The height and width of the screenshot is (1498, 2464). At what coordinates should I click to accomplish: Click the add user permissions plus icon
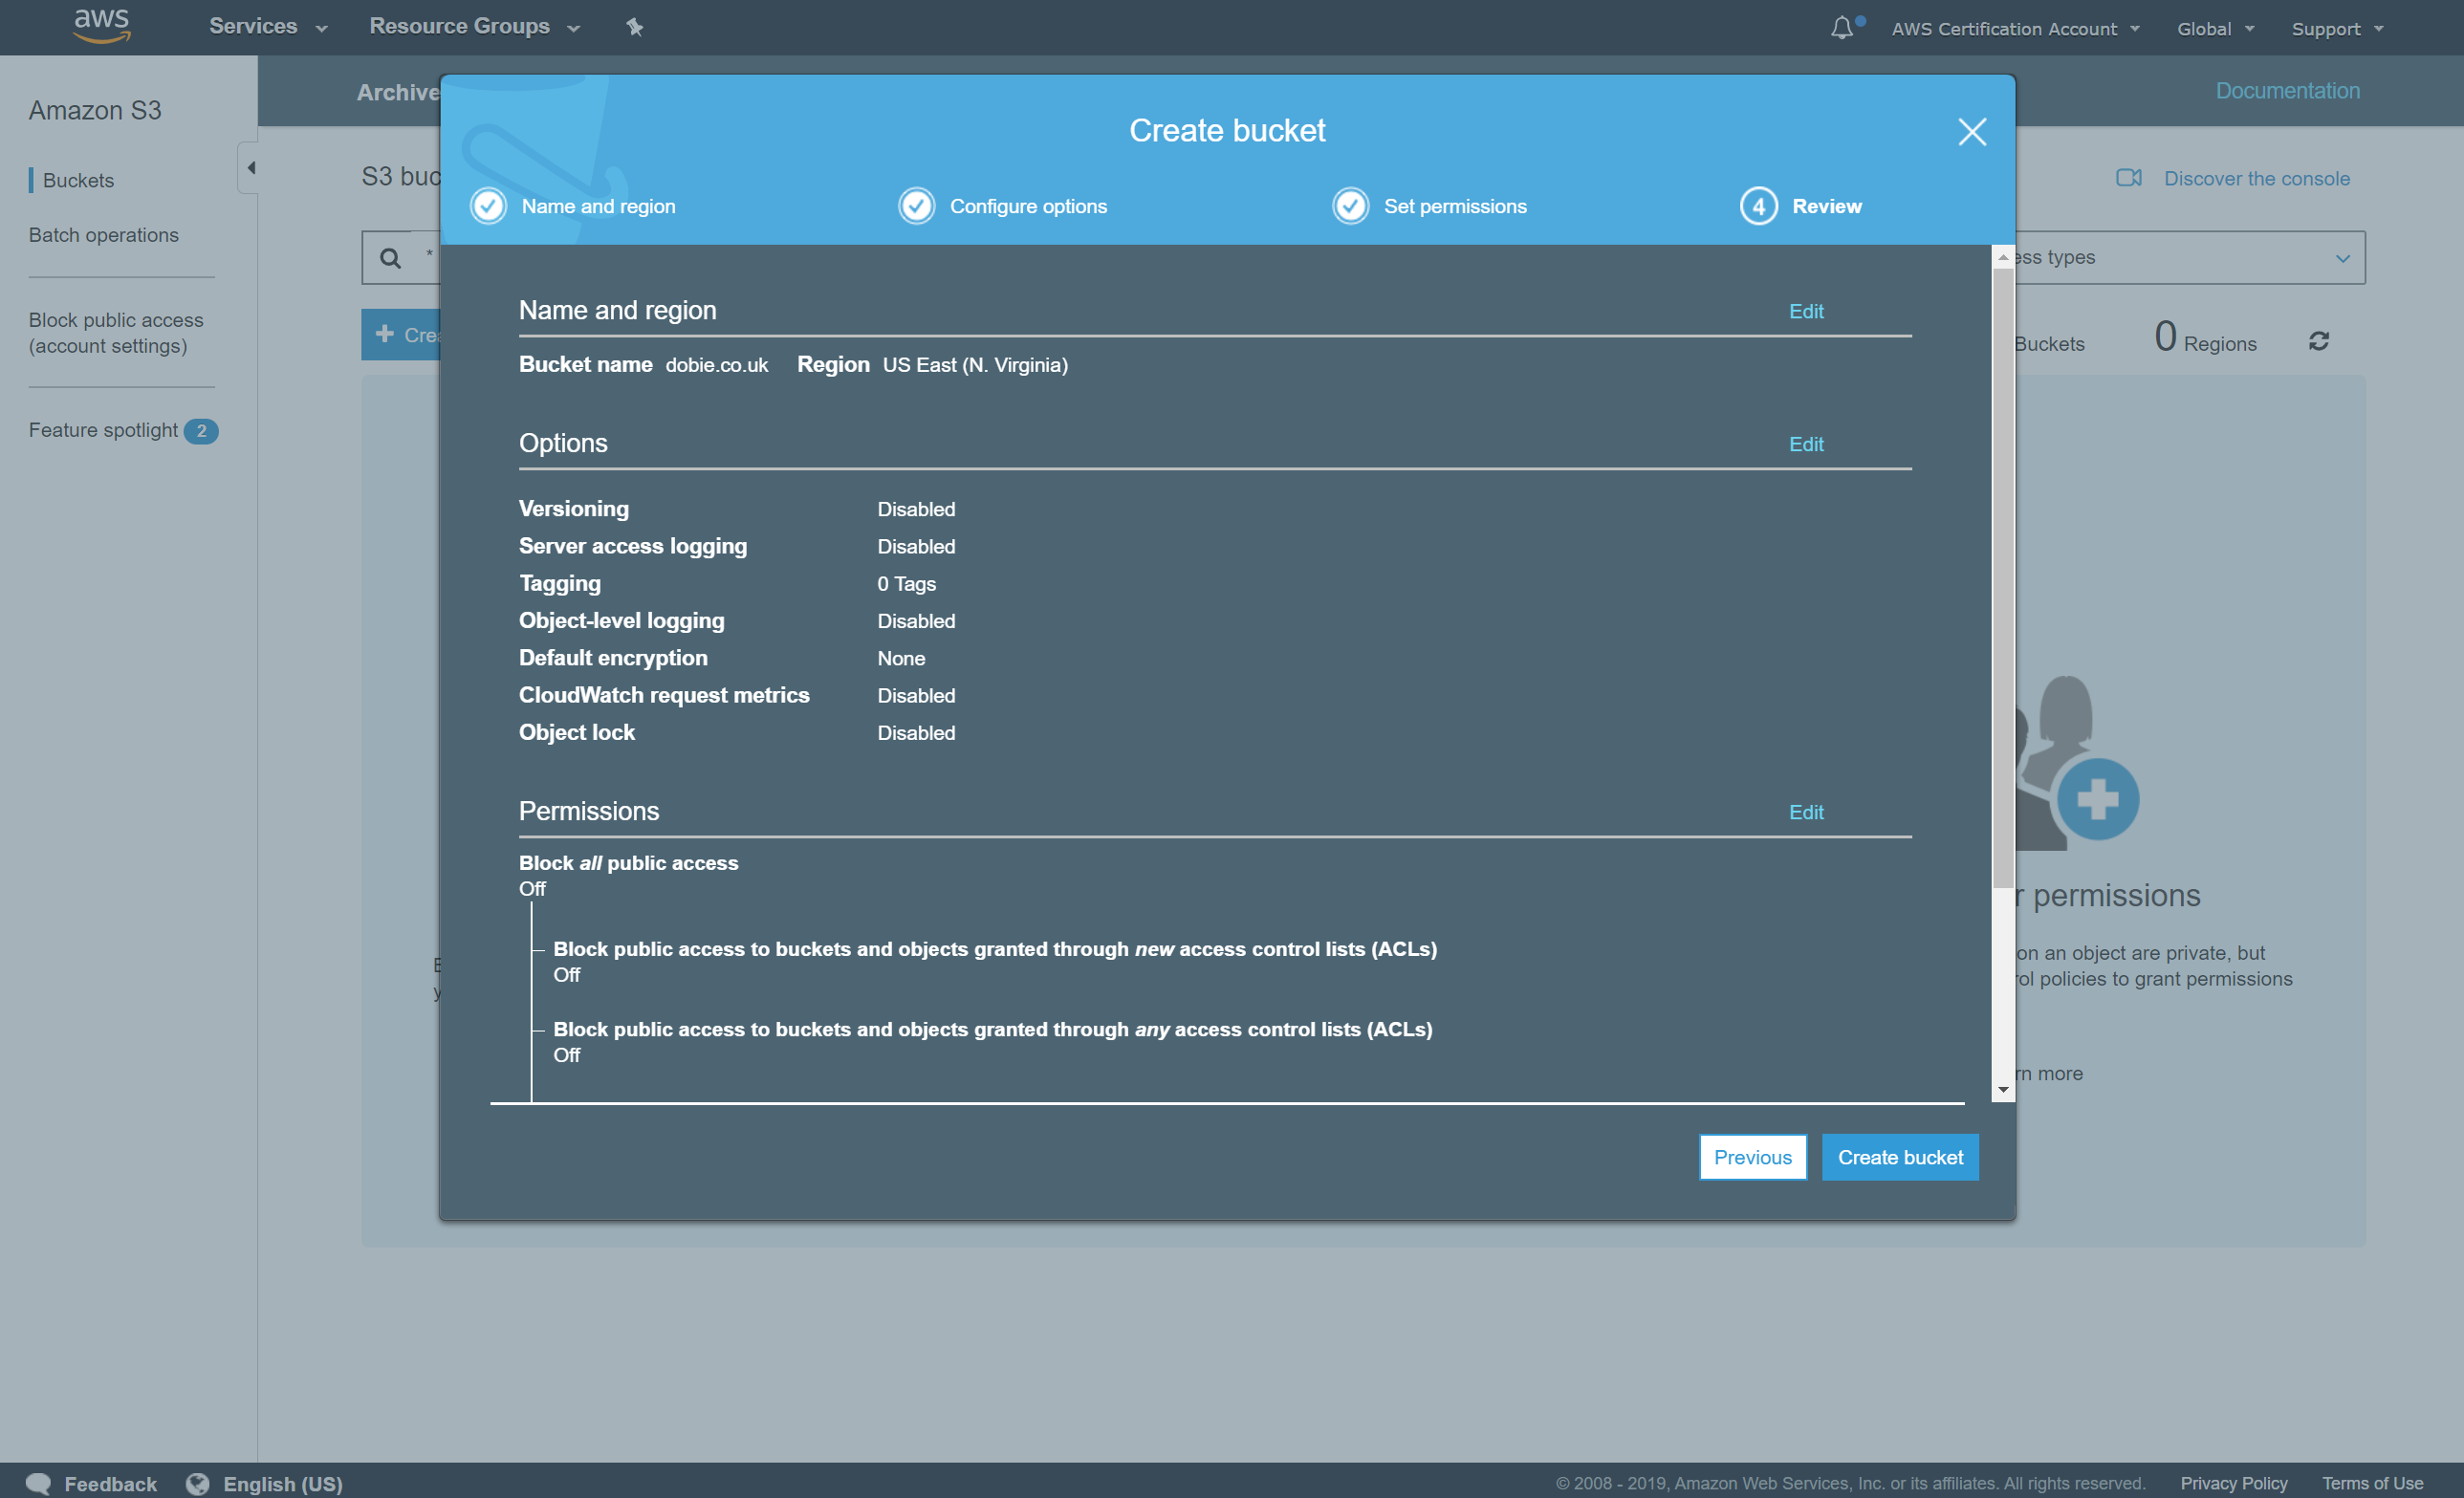point(2098,799)
